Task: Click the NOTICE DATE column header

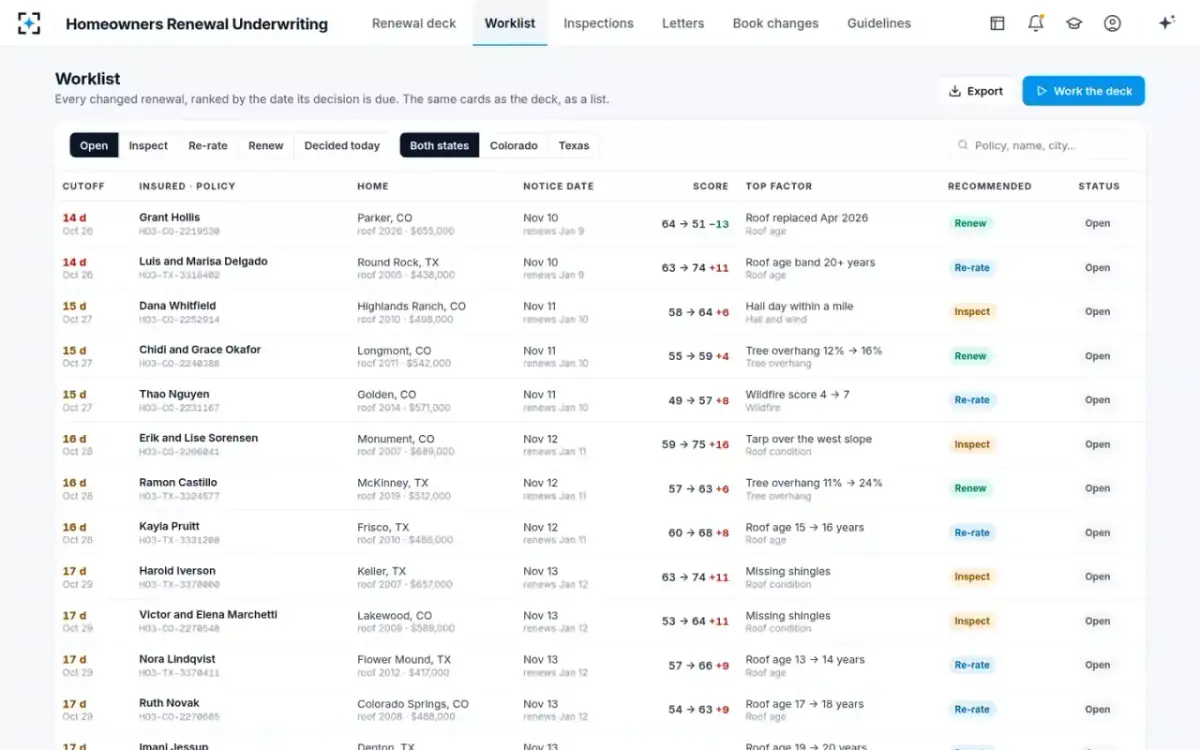Action: click(x=558, y=186)
